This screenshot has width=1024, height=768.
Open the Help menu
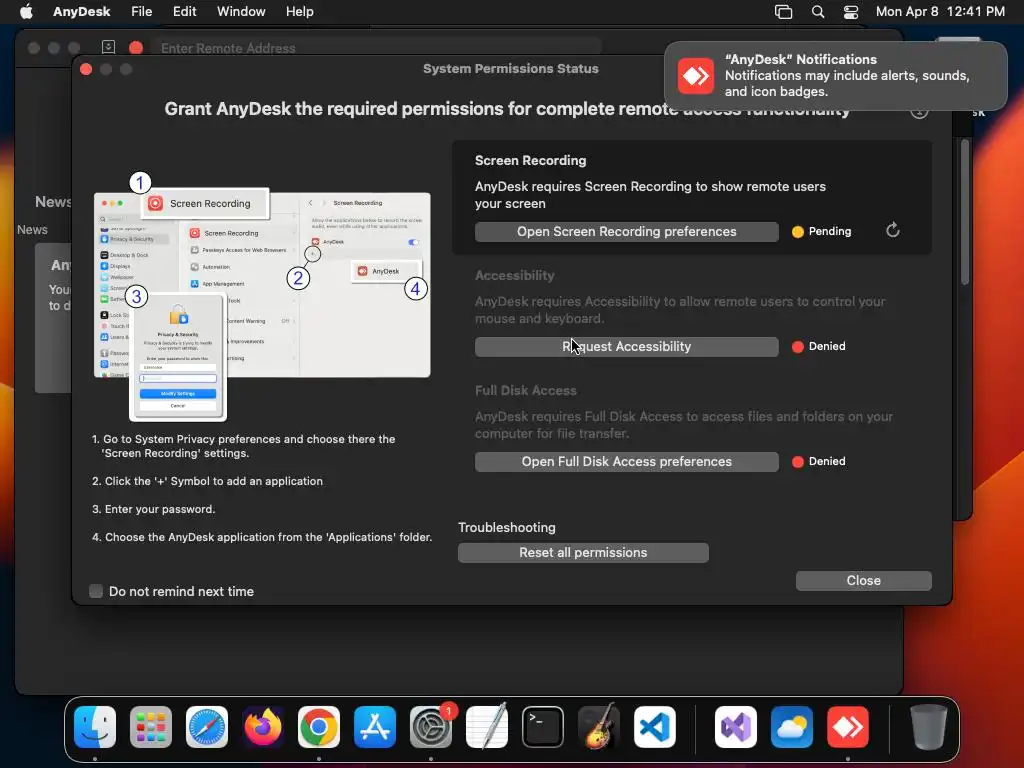click(x=299, y=12)
